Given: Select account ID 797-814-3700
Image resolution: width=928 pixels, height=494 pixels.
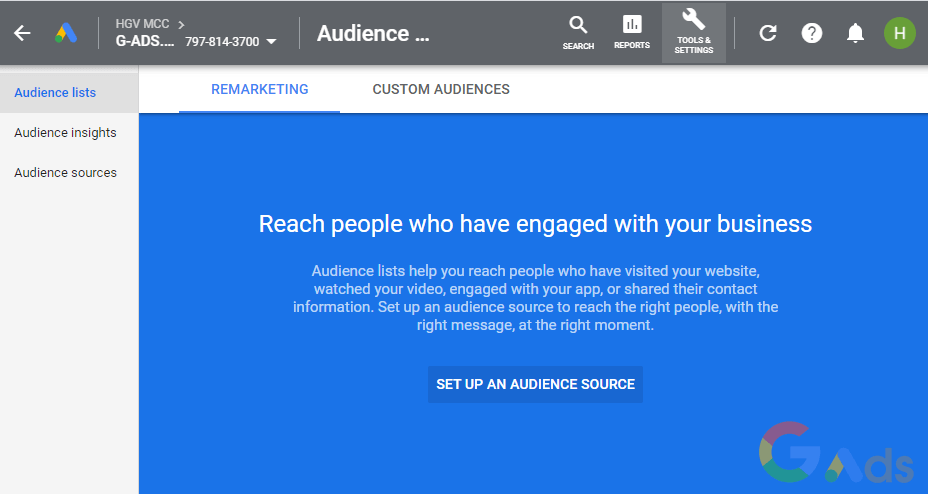Looking at the screenshot, I should coord(222,42).
